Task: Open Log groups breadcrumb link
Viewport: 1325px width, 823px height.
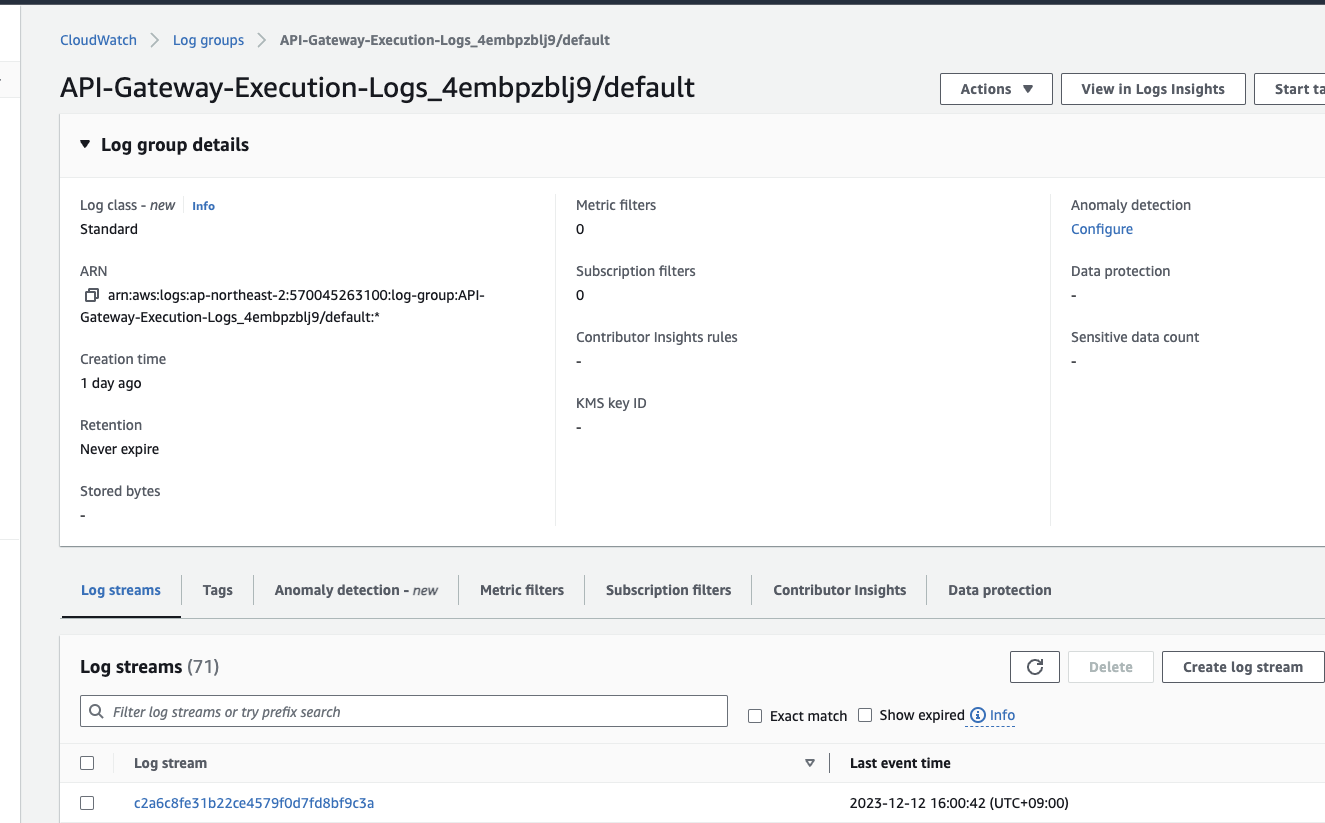Action: click(x=208, y=40)
